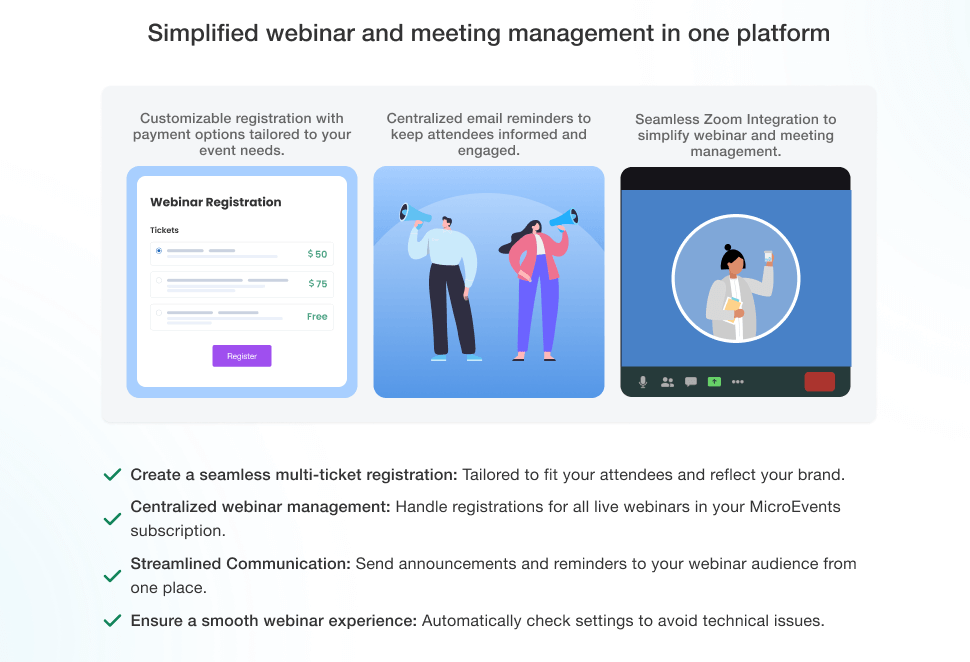970x662 pixels.
Task: Click the checkmark beside multi-ticket registration
Action: coord(113,475)
